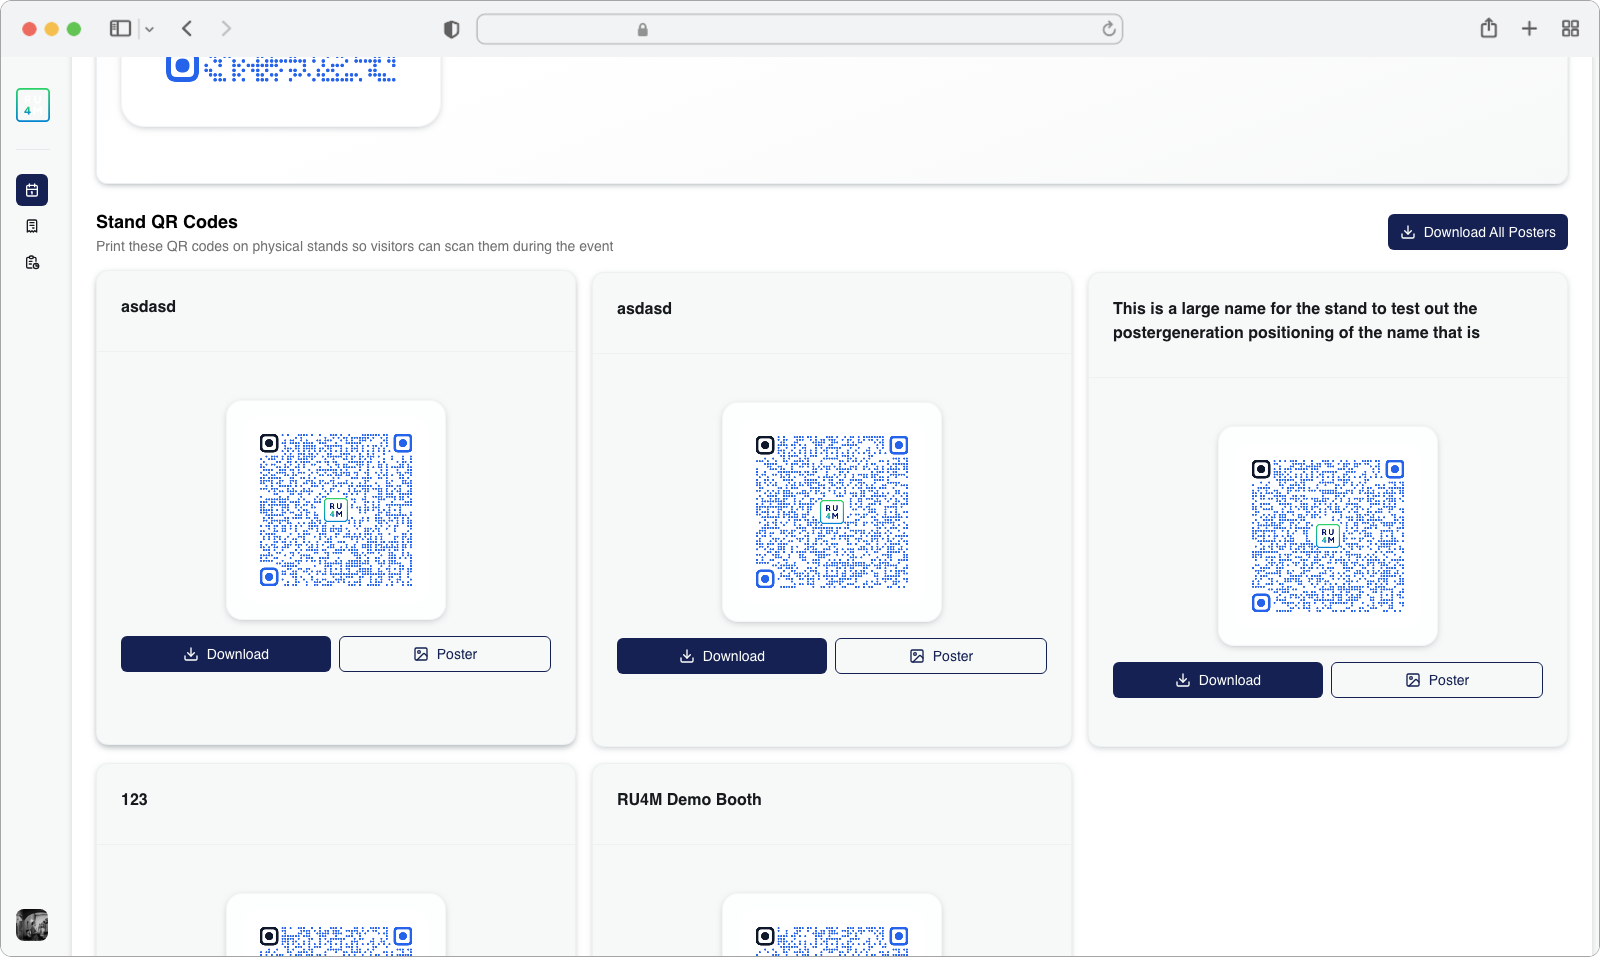The image size is (1600, 957).
Task: Click the RU4M logo at sidebar top
Action: tap(33, 105)
